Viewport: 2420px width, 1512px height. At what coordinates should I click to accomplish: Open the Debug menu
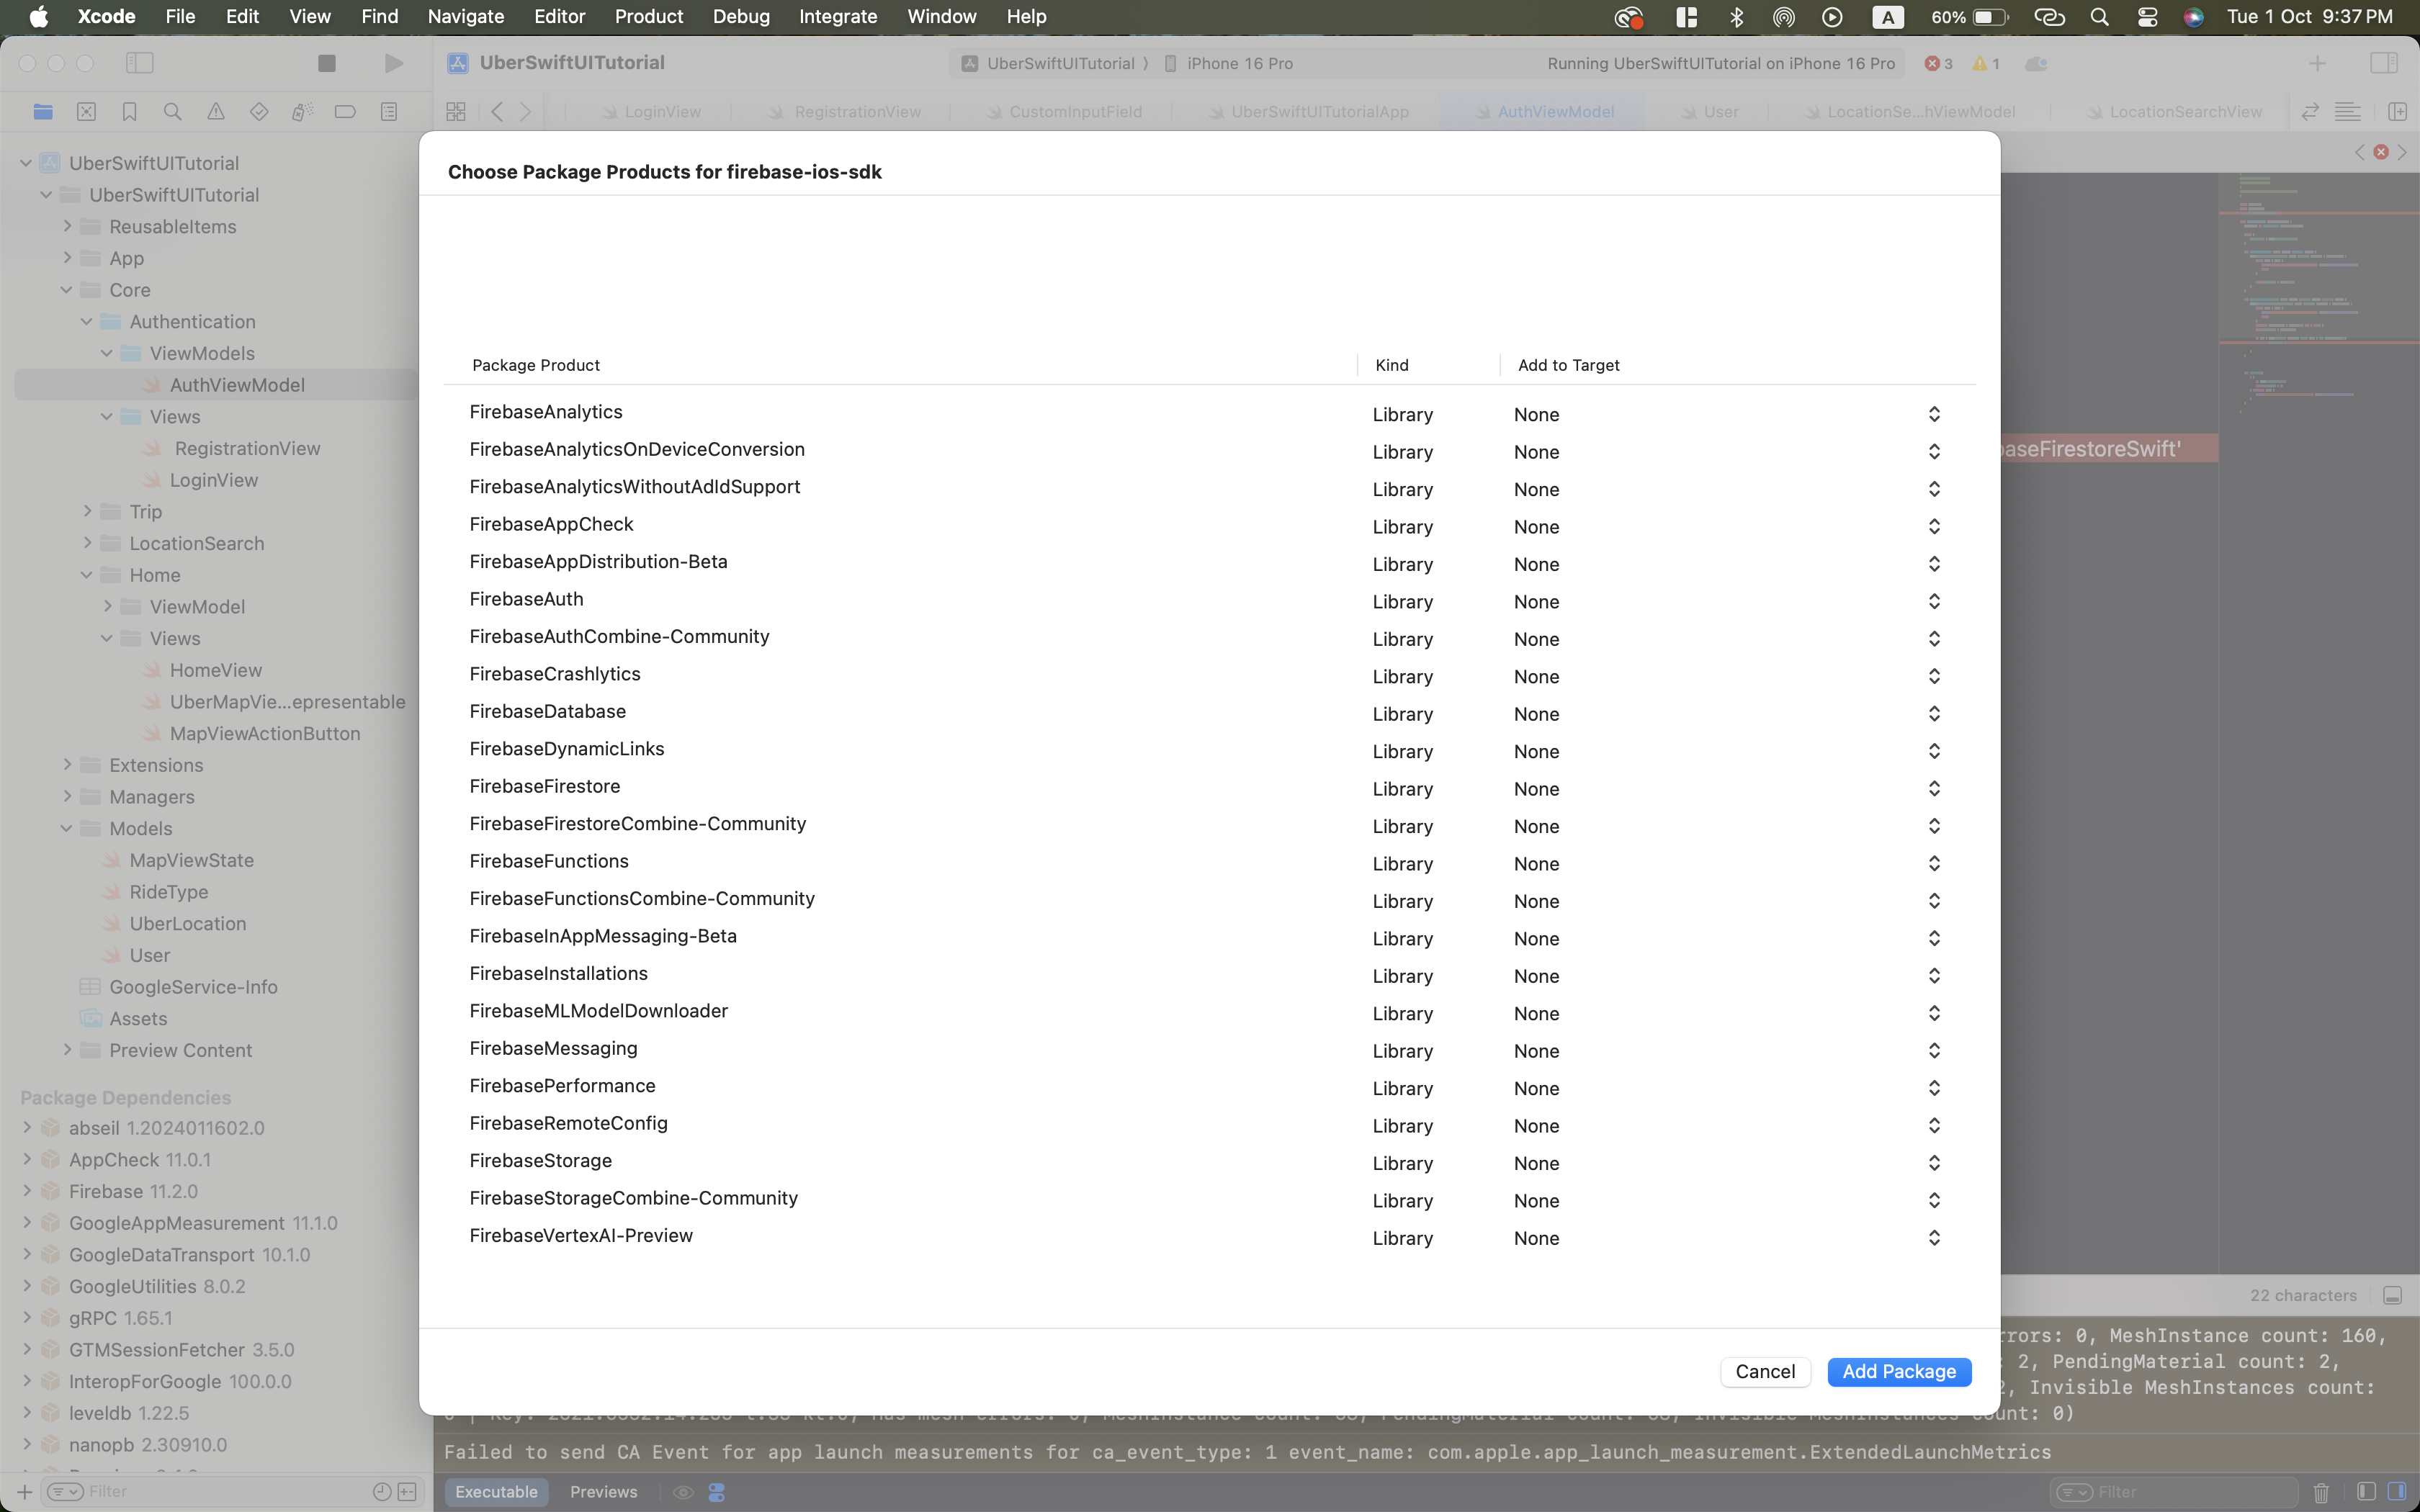click(x=741, y=17)
